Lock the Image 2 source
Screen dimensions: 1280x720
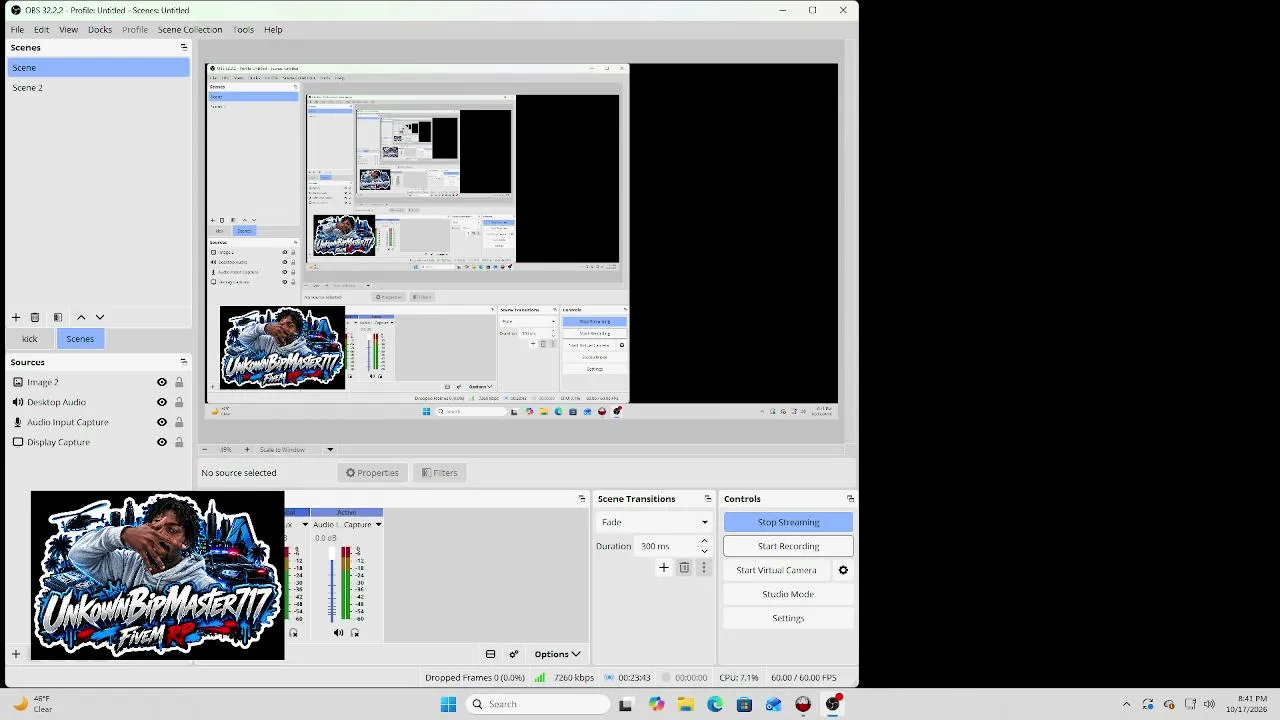(179, 382)
